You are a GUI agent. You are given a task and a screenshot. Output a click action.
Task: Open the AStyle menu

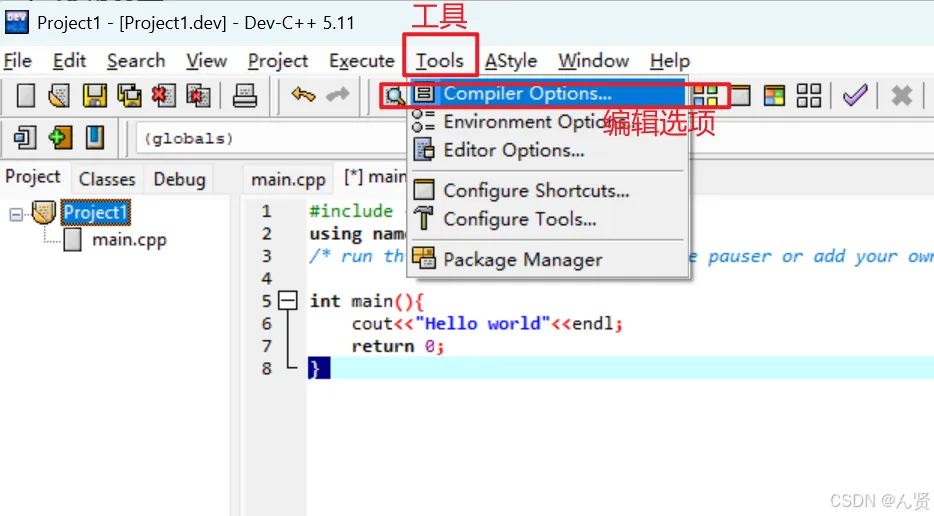pyautogui.click(x=510, y=61)
